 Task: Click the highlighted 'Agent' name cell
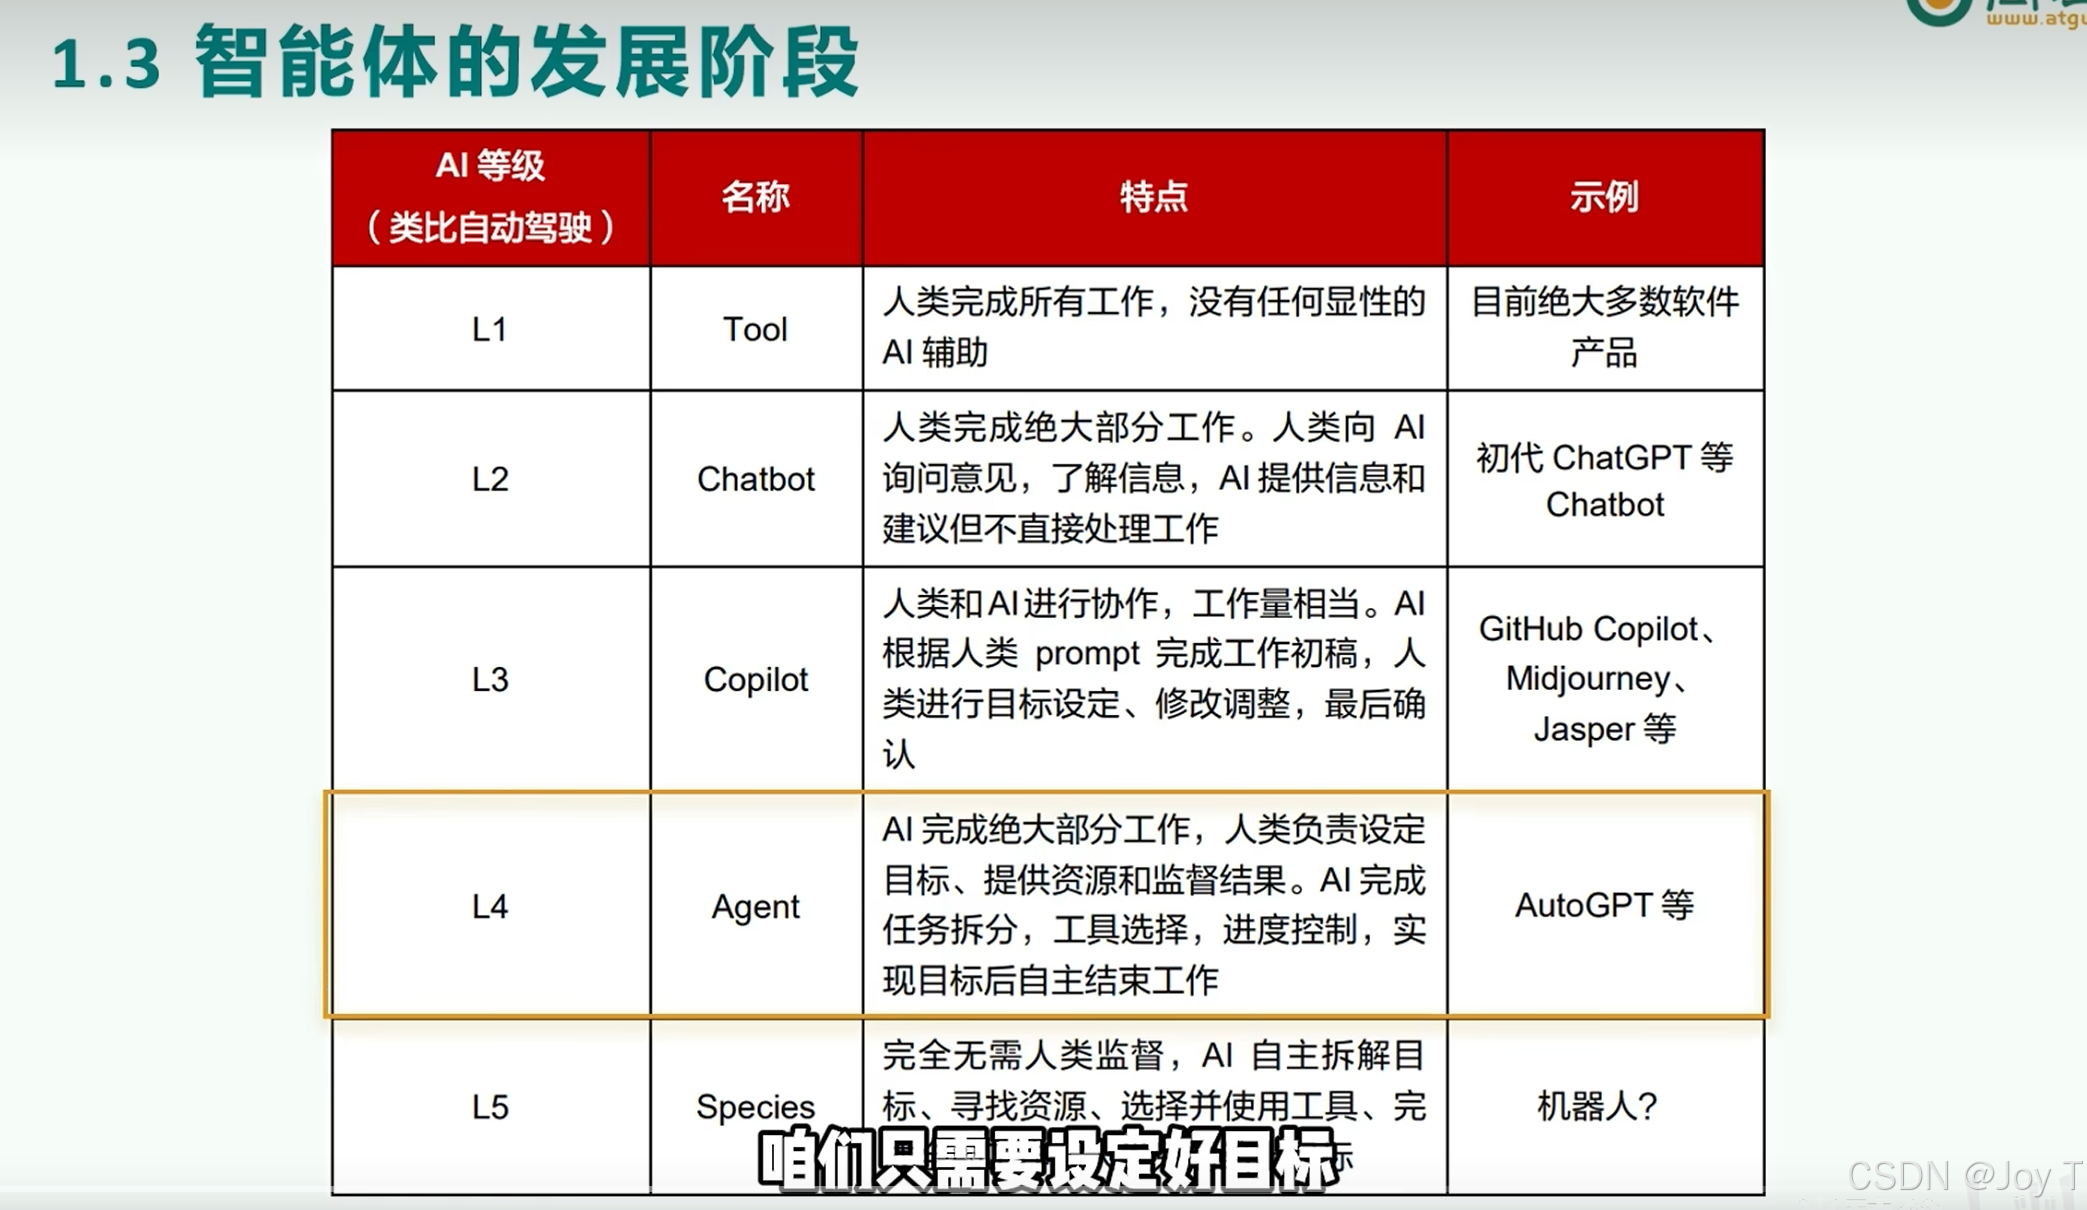(x=756, y=906)
